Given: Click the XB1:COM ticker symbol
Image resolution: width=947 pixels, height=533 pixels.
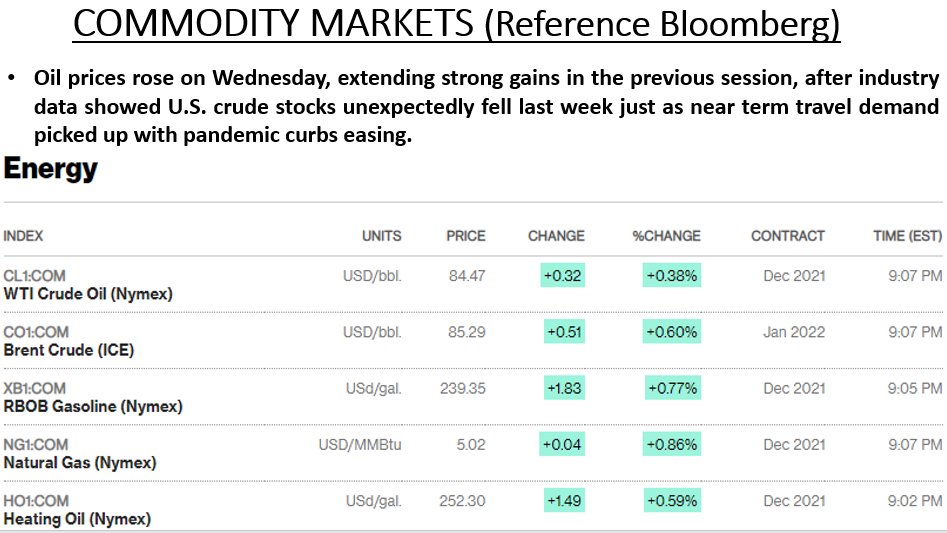Looking at the screenshot, I should [34, 388].
